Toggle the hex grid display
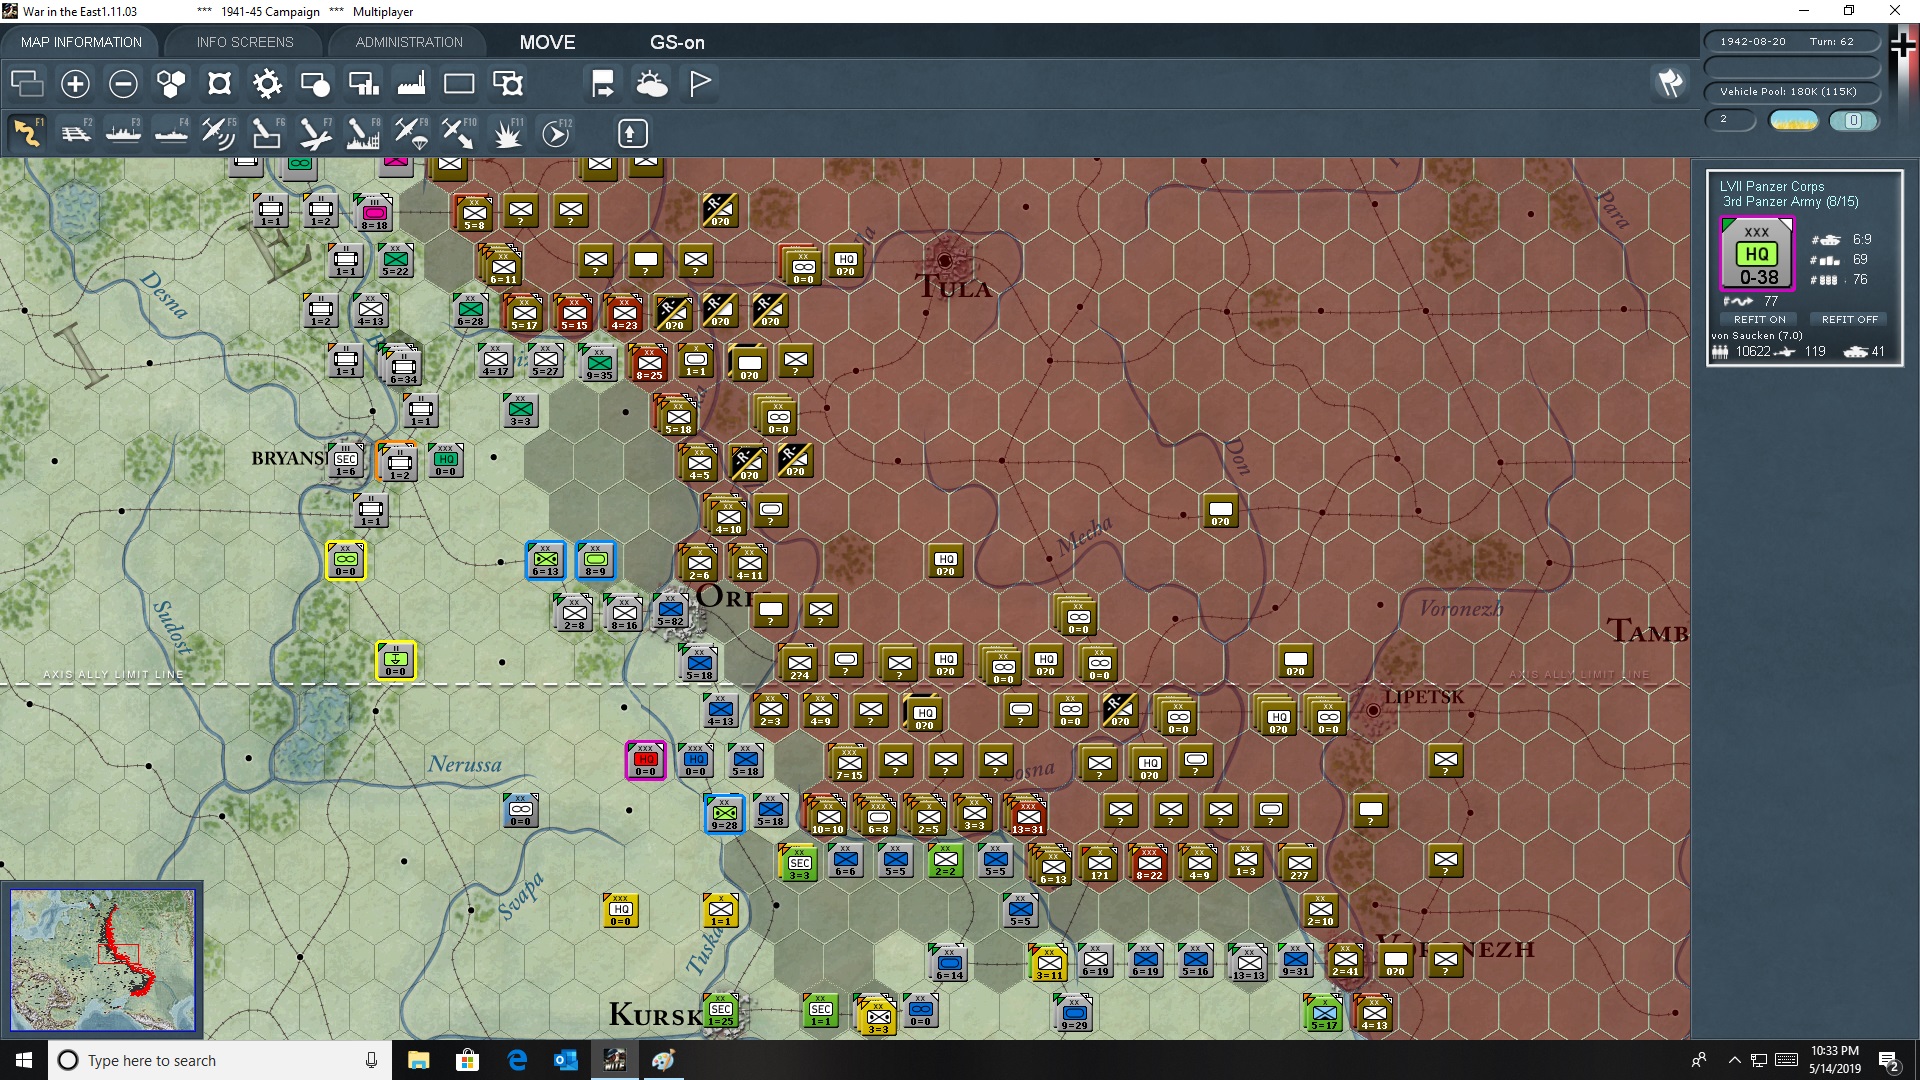 click(171, 84)
